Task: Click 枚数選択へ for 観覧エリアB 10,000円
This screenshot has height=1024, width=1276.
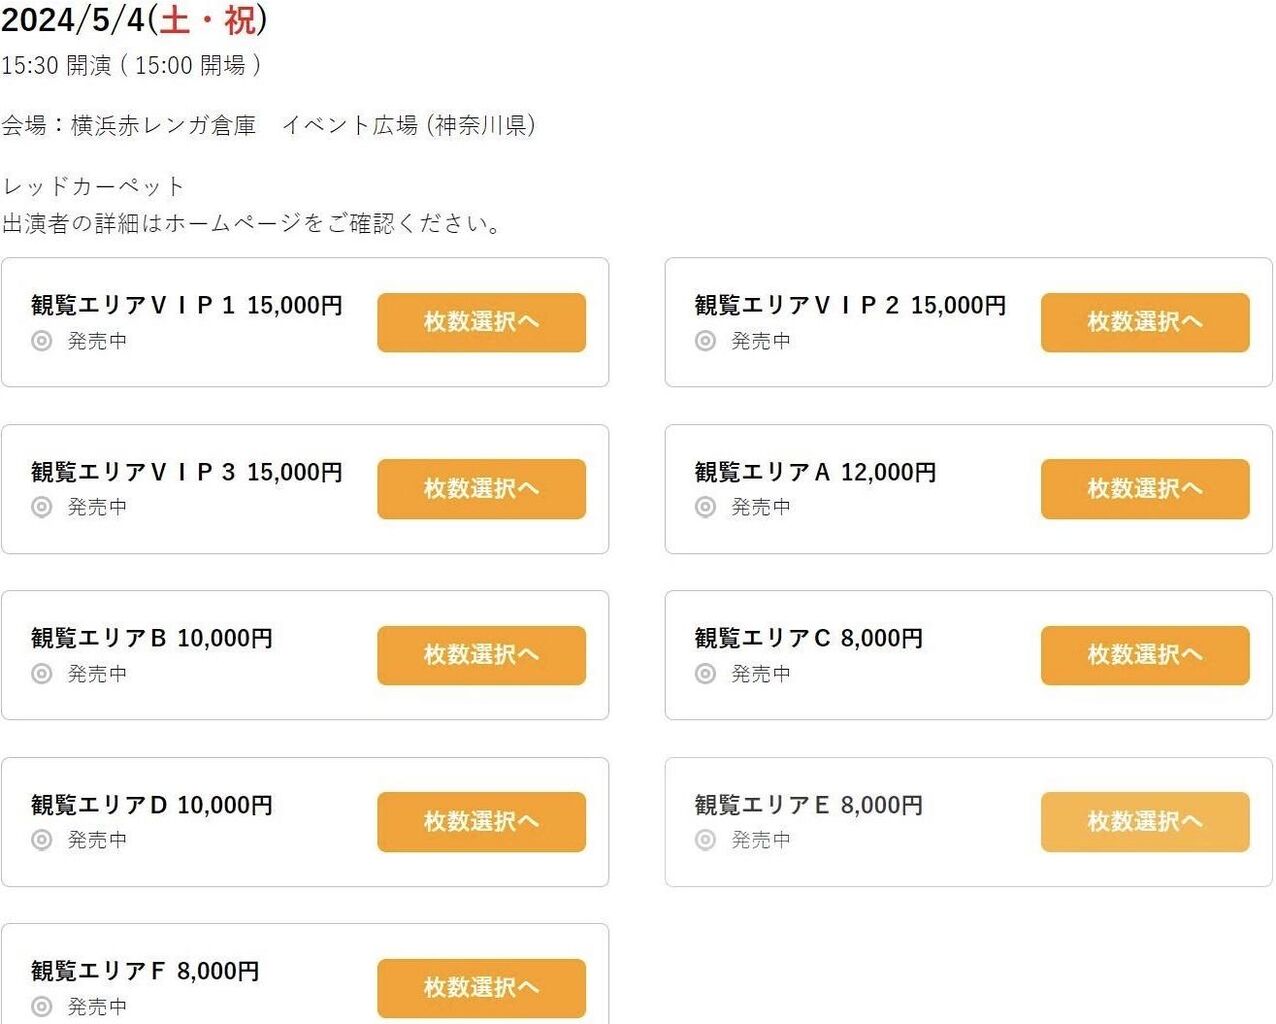Action: point(481,655)
